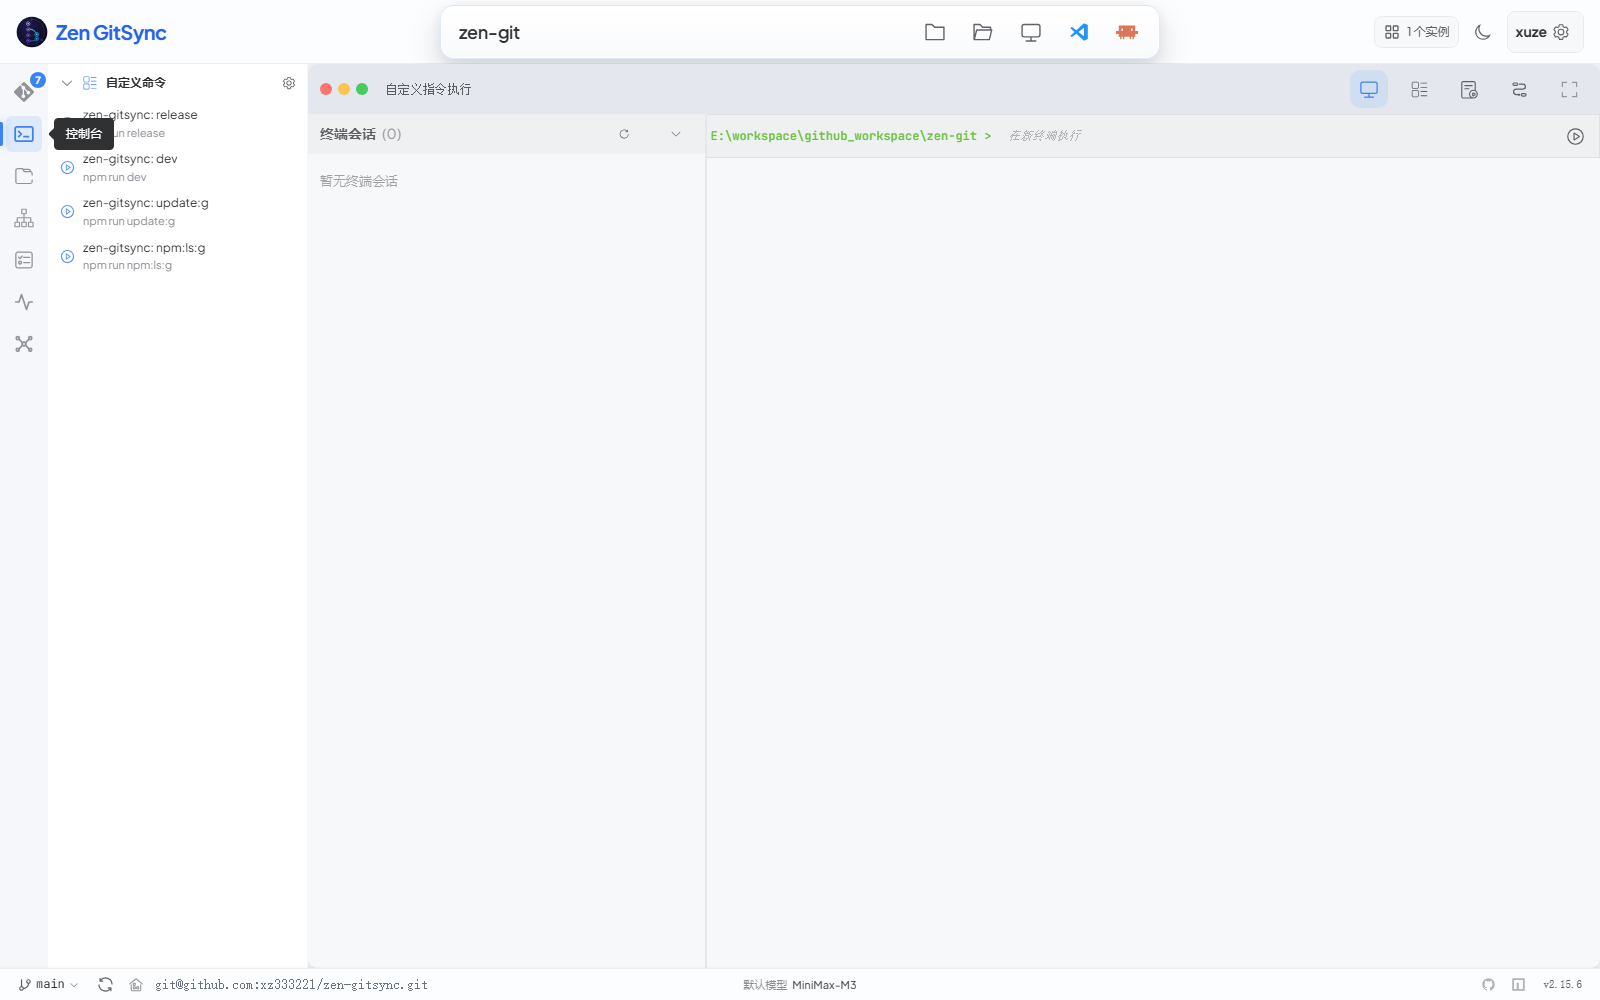Open the 1个实例 instances button

pos(1416,32)
